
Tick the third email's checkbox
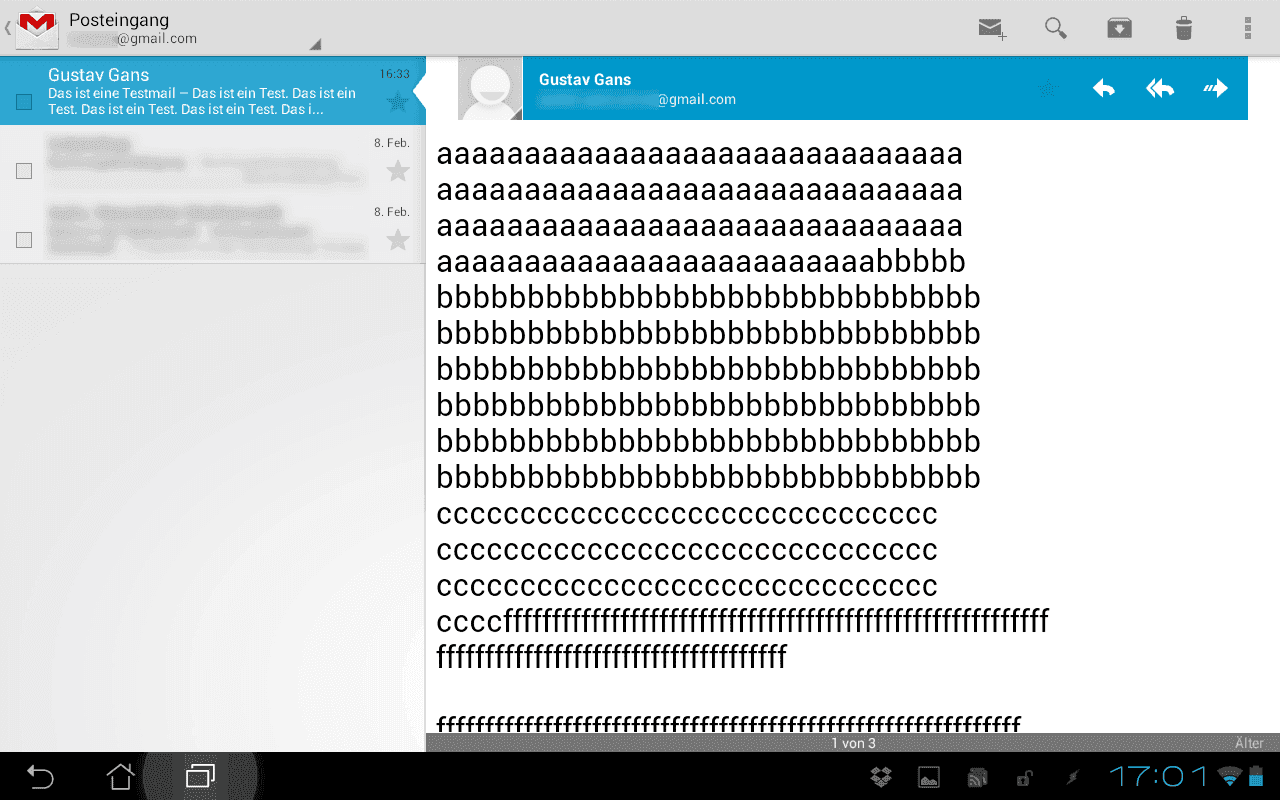[x=24, y=240]
